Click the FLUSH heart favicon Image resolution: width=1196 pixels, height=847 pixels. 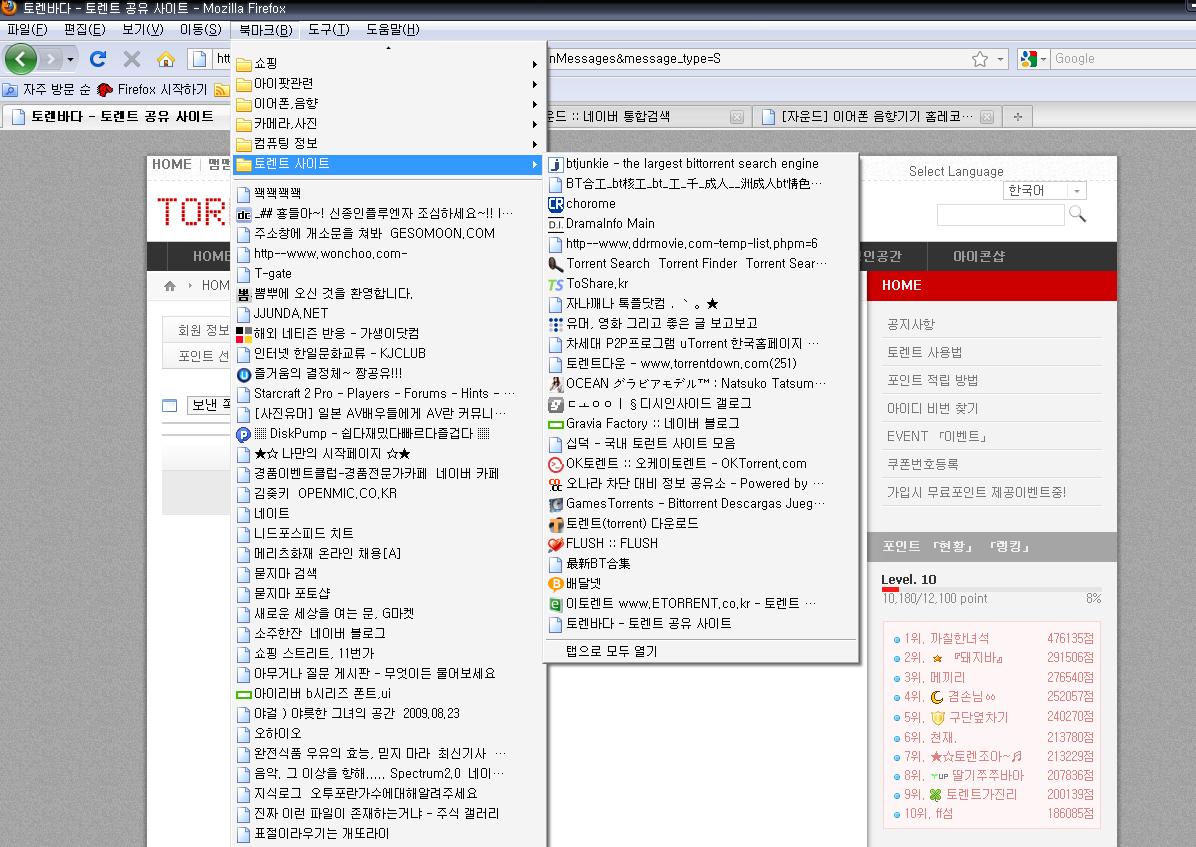coord(555,544)
